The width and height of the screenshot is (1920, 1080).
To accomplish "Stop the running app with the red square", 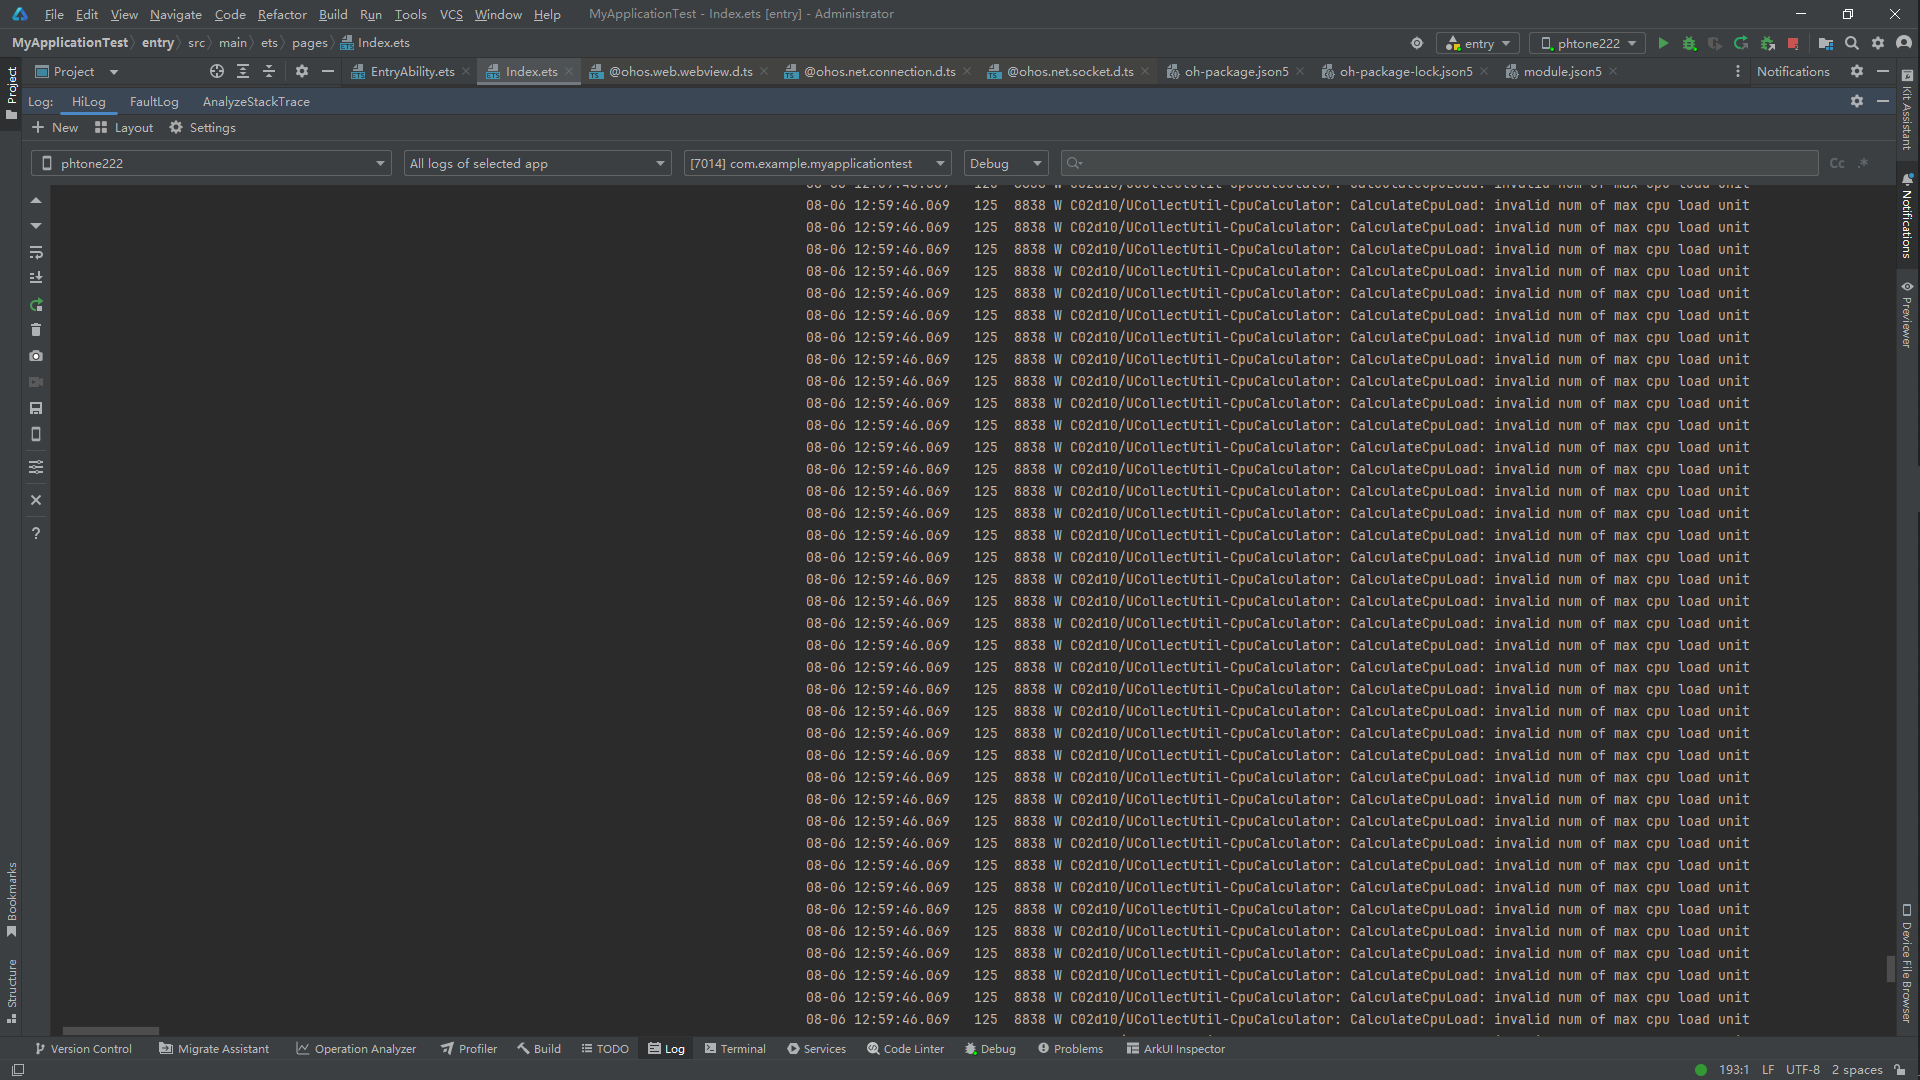I will click(x=1793, y=43).
